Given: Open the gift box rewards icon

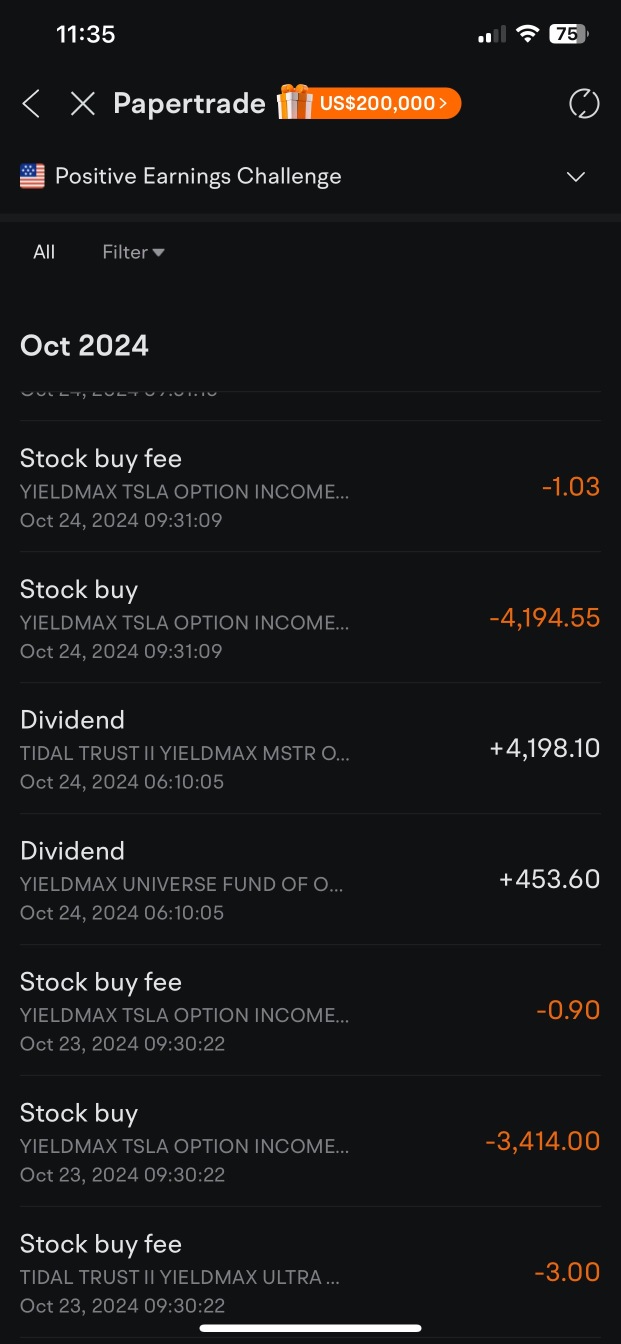Looking at the screenshot, I should pos(291,101).
